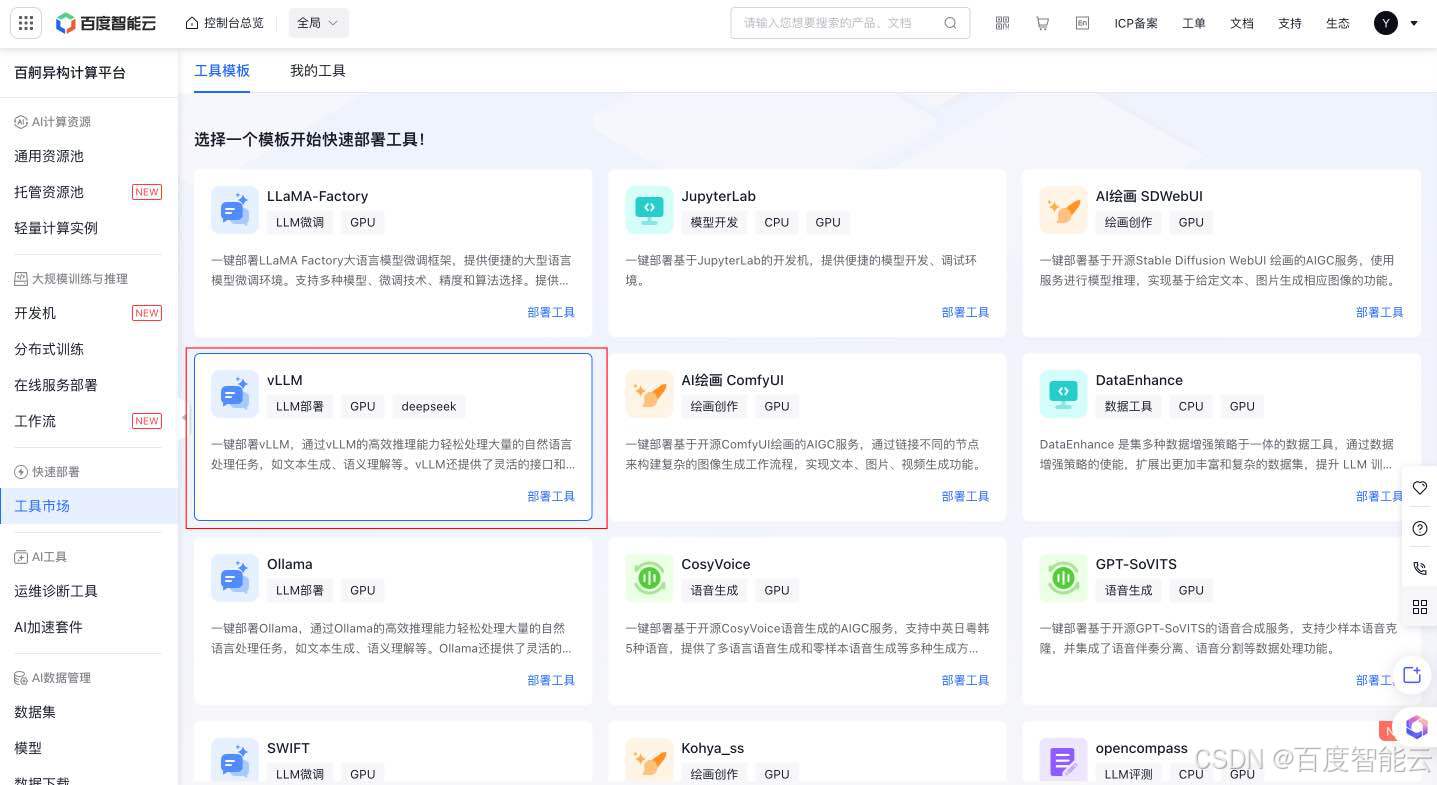Click the deepseek tag on vLLM card
Viewport: 1437px width, 785px height.
(429, 406)
